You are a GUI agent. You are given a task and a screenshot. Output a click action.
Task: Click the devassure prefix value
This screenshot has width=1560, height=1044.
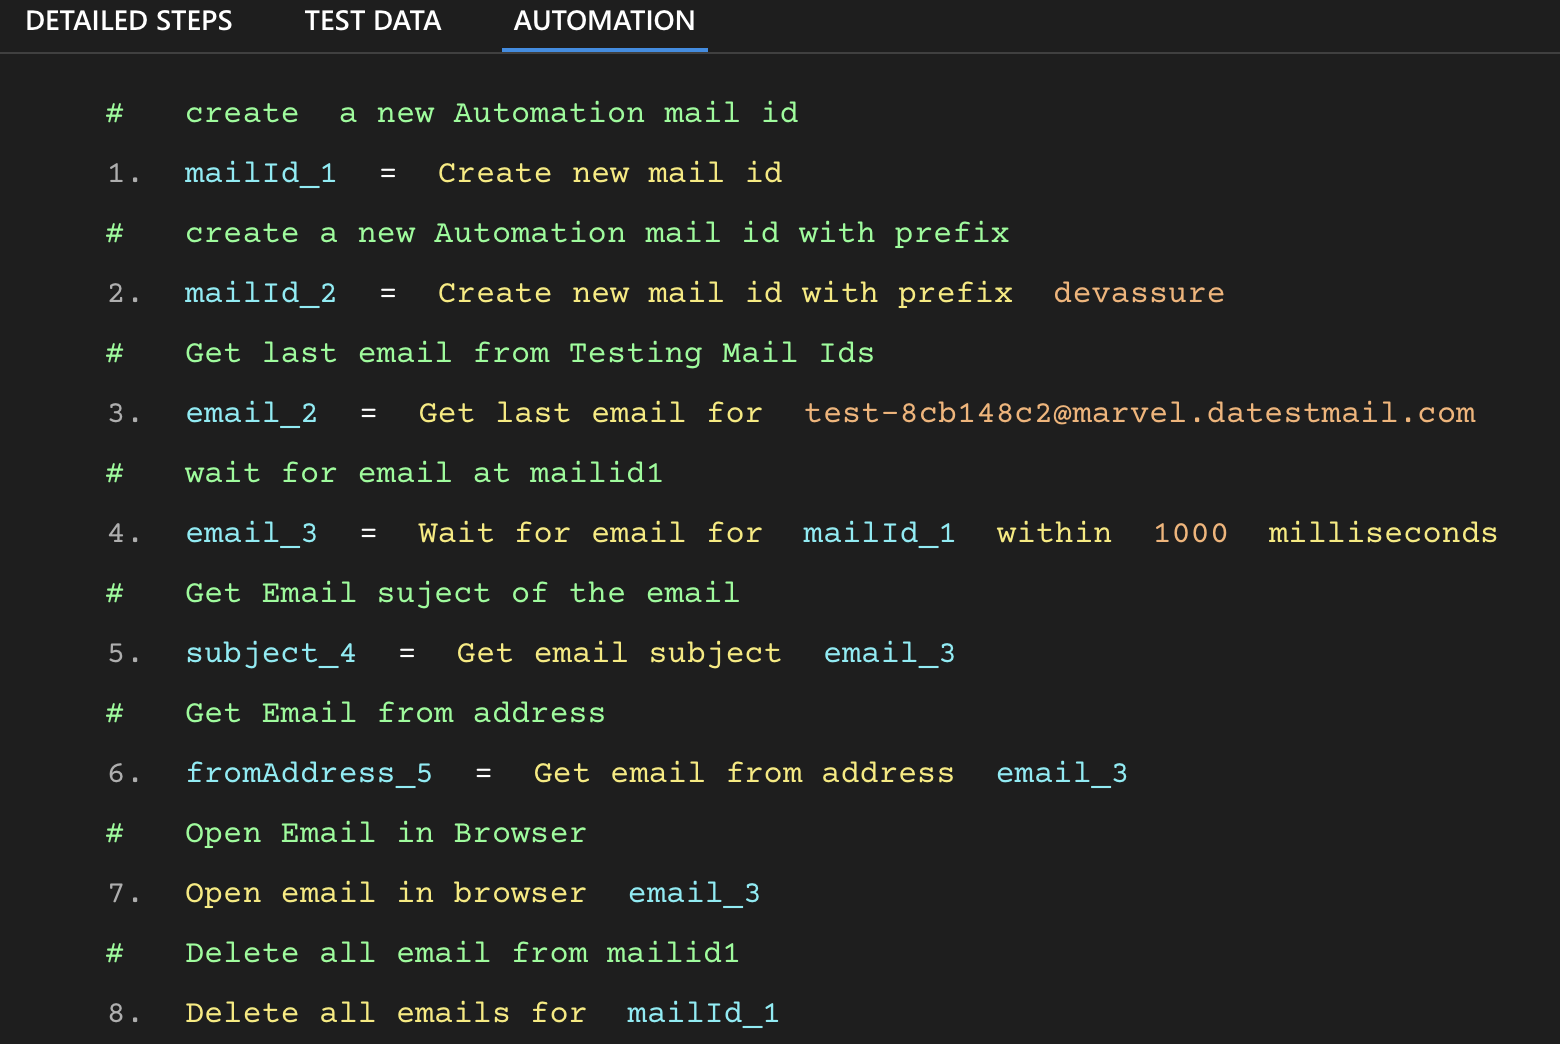pos(1138,293)
